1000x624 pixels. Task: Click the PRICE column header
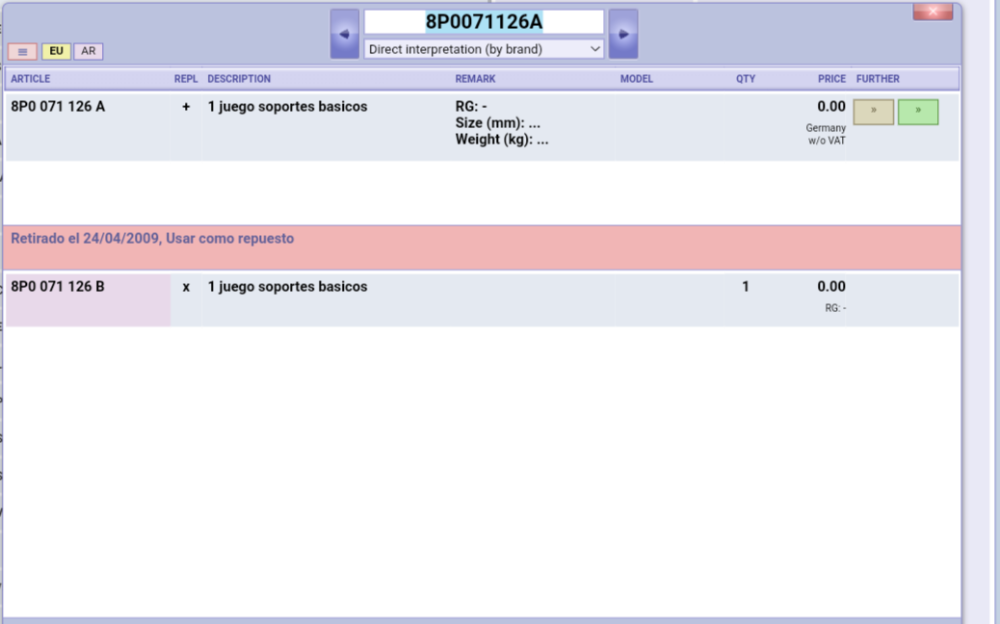[831, 79]
